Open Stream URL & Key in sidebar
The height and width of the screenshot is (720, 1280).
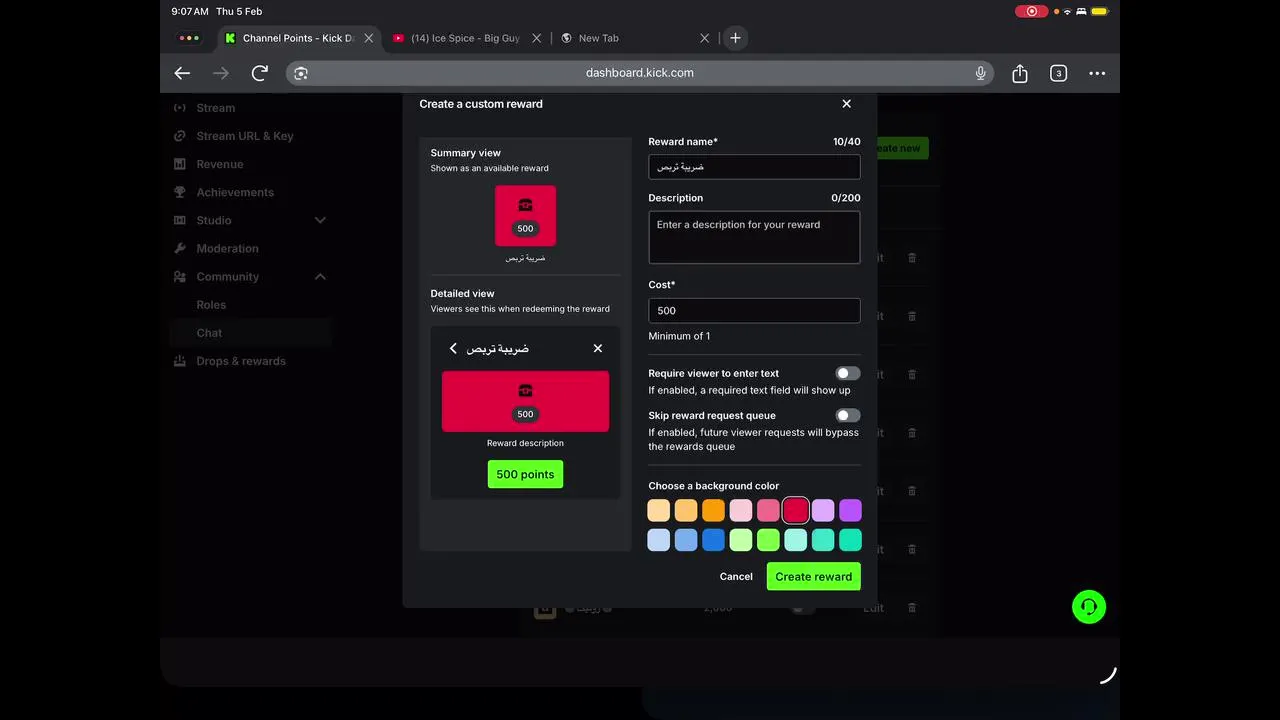245,136
